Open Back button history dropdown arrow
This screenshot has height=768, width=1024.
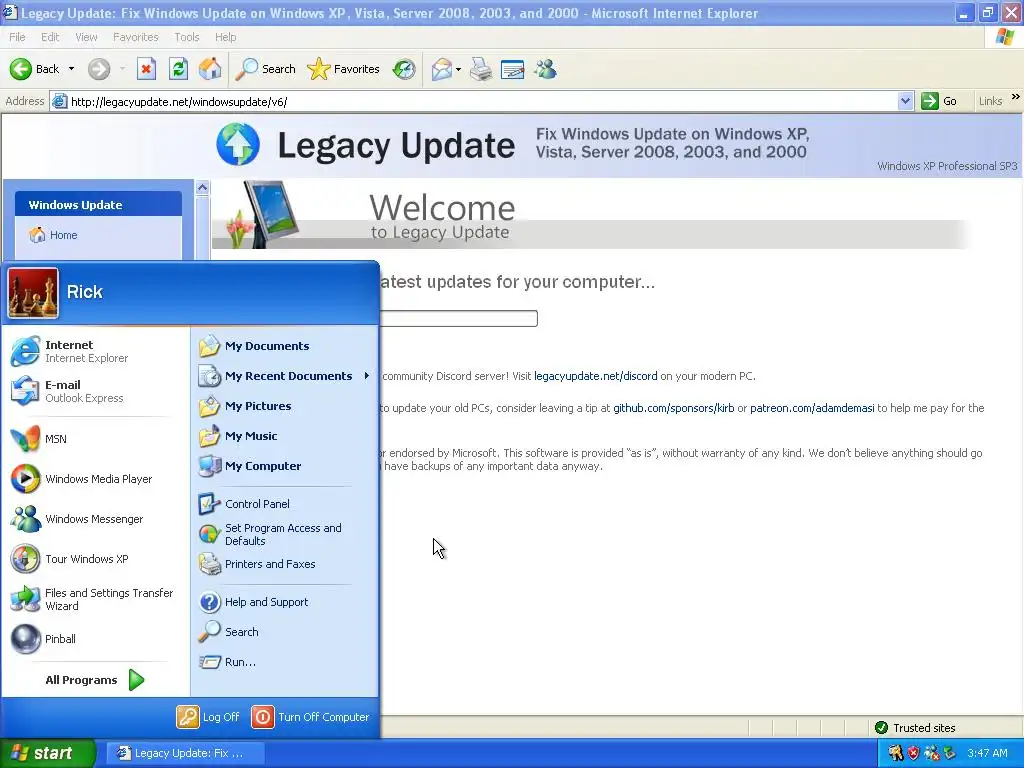(x=71, y=69)
